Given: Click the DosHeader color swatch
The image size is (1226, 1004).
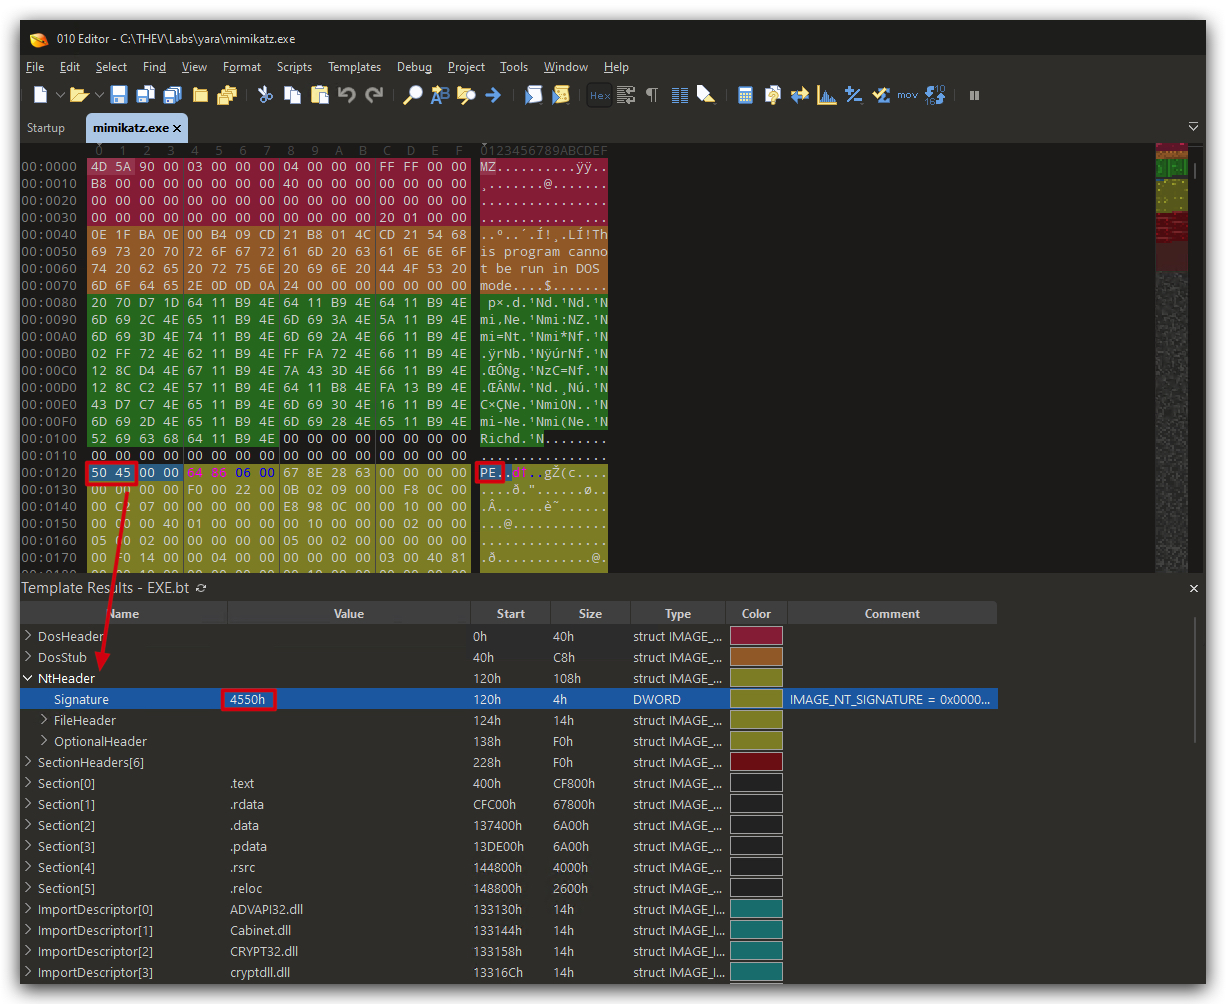Looking at the screenshot, I should (756, 636).
